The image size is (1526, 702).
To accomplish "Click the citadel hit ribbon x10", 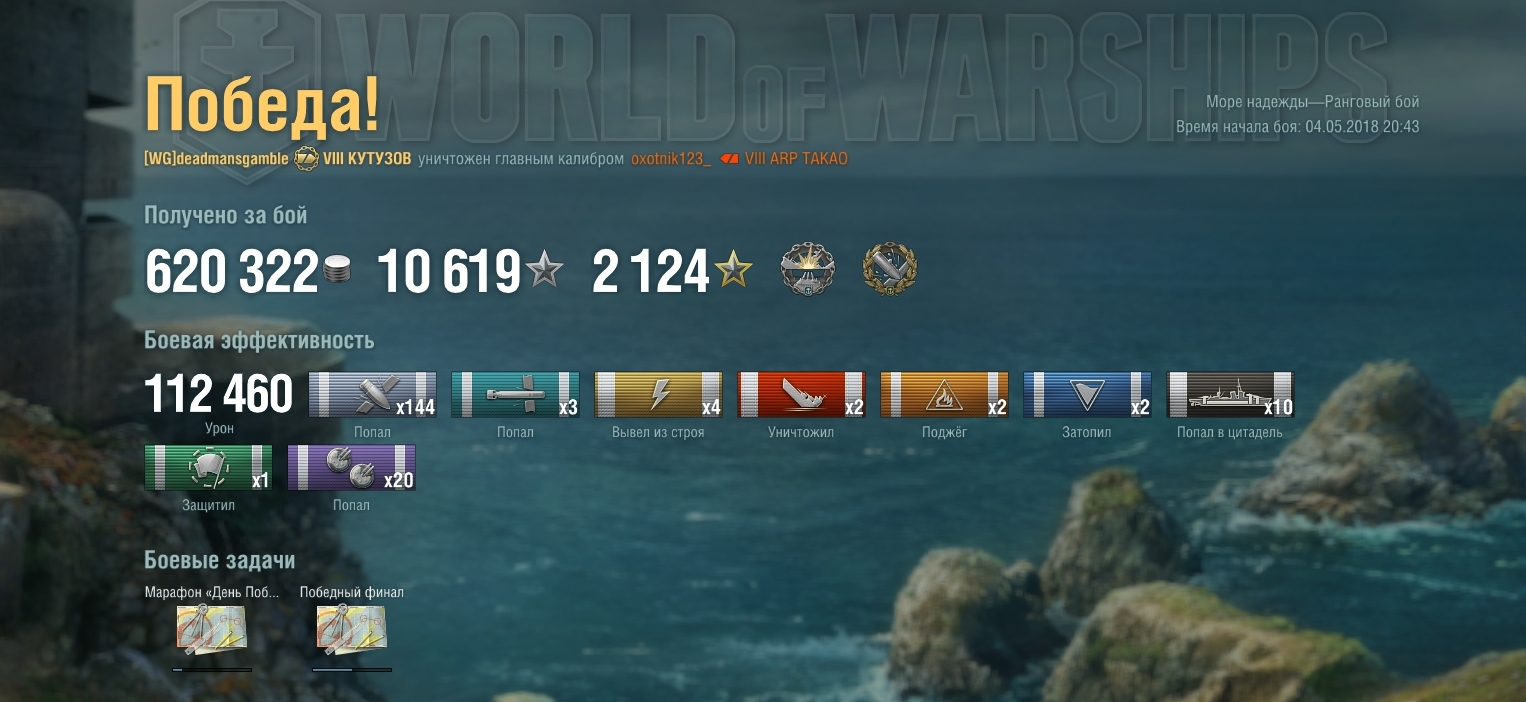I will tap(1231, 395).
